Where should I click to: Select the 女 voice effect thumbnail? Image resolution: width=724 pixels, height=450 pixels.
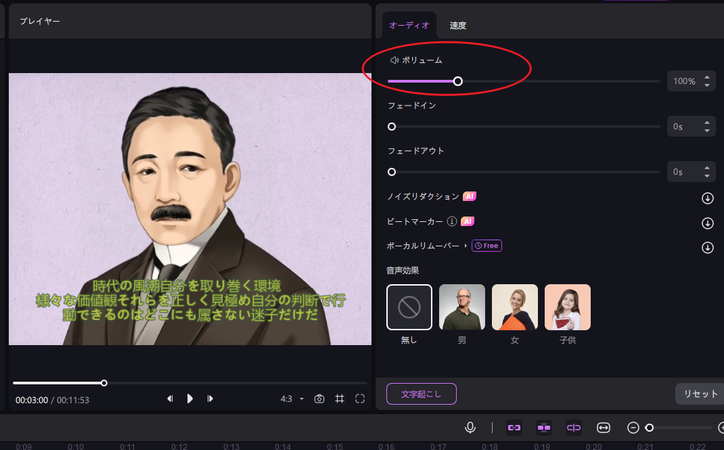tap(515, 307)
